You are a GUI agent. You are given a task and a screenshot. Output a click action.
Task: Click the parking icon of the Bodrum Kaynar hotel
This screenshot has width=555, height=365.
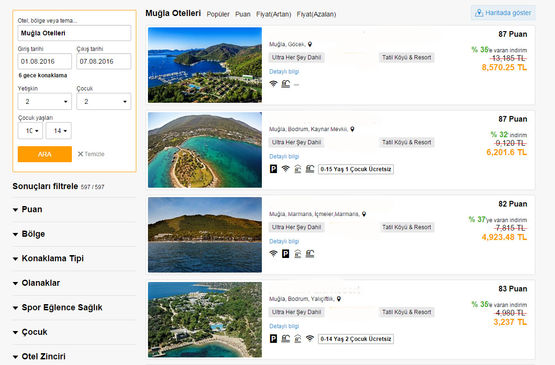[273, 169]
